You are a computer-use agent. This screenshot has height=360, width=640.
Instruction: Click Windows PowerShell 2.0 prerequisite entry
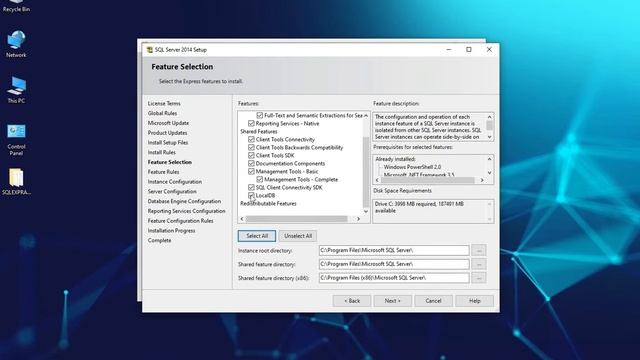click(412, 167)
